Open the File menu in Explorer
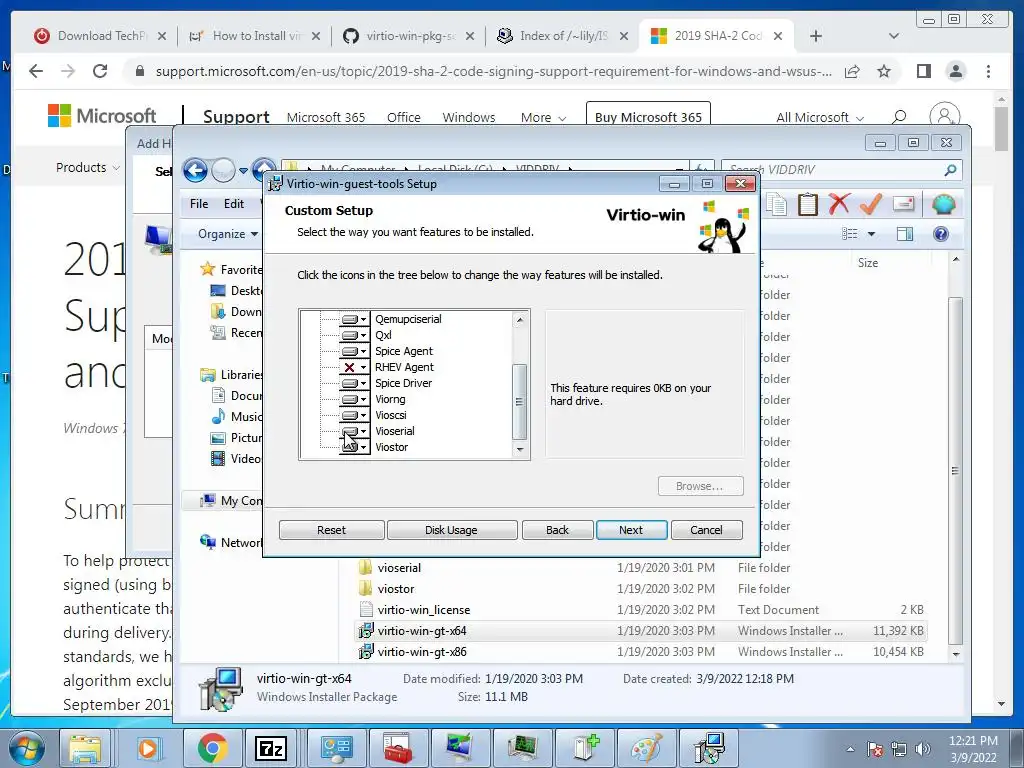 [199, 204]
